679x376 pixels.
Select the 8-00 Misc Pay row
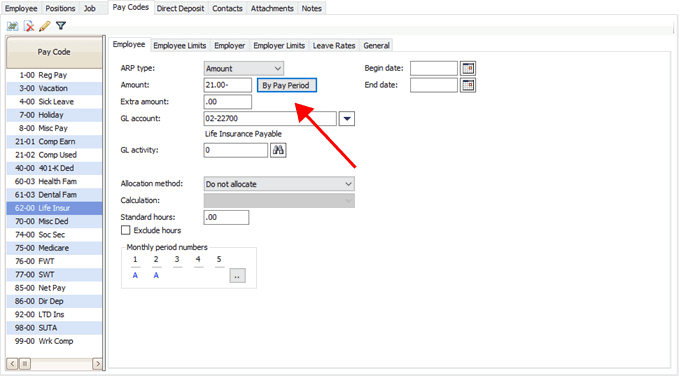(x=54, y=129)
